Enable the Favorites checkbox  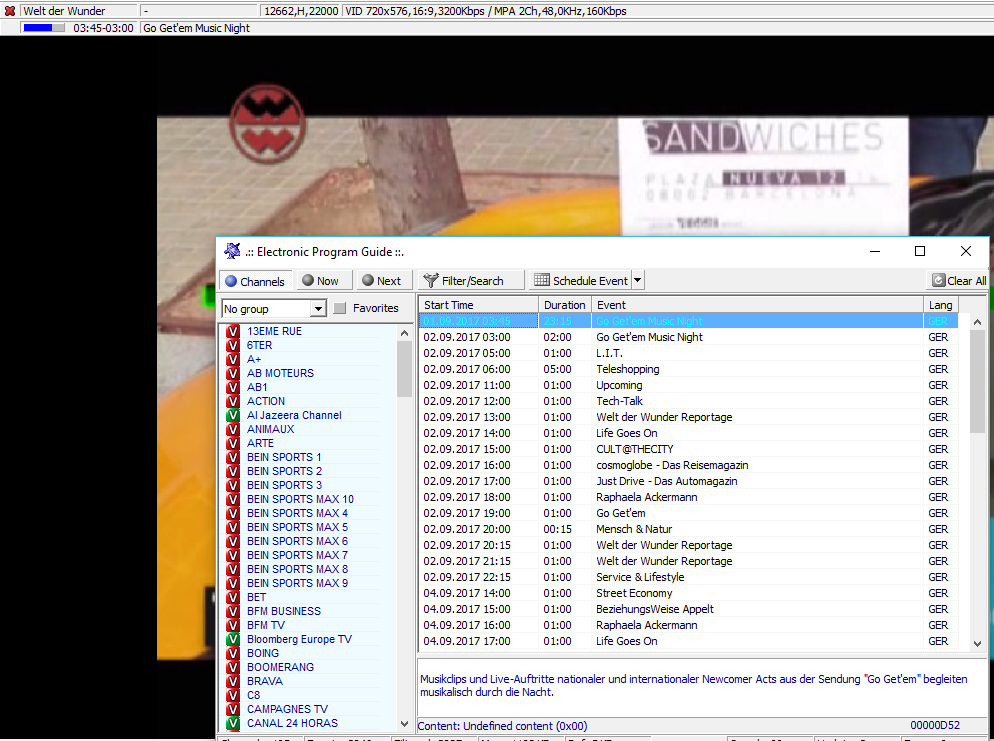[340, 309]
